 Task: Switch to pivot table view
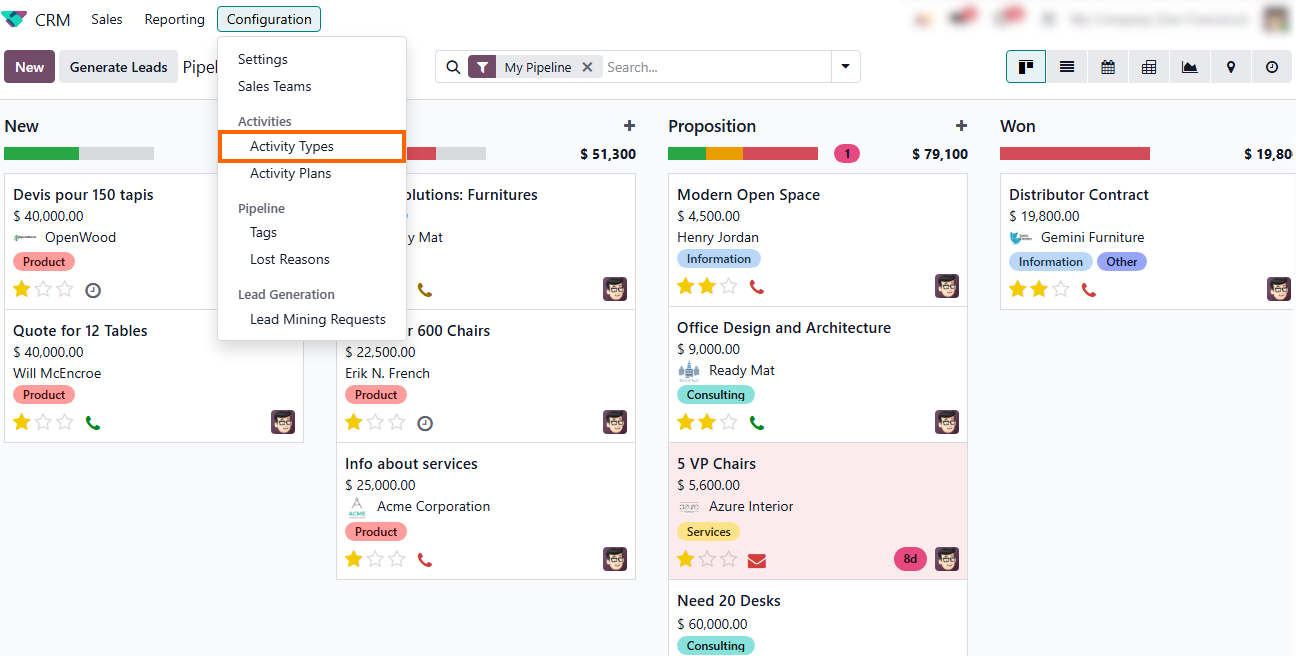coord(1149,67)
